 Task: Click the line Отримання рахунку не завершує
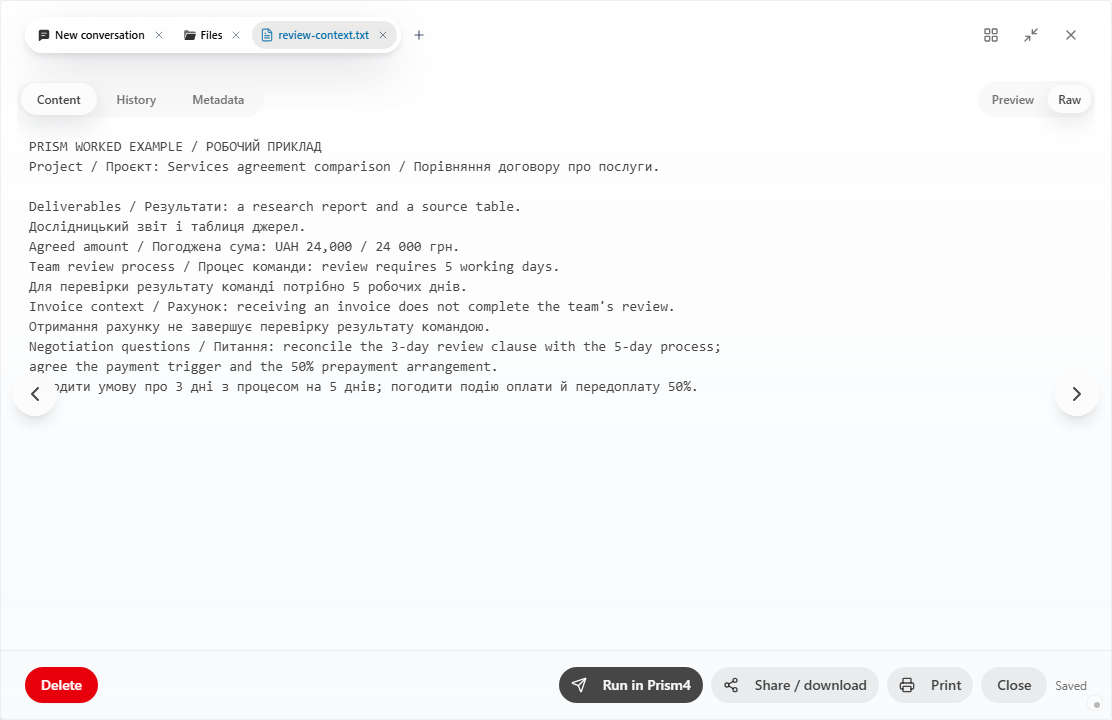pyautogui.click(x=260, y=327)
